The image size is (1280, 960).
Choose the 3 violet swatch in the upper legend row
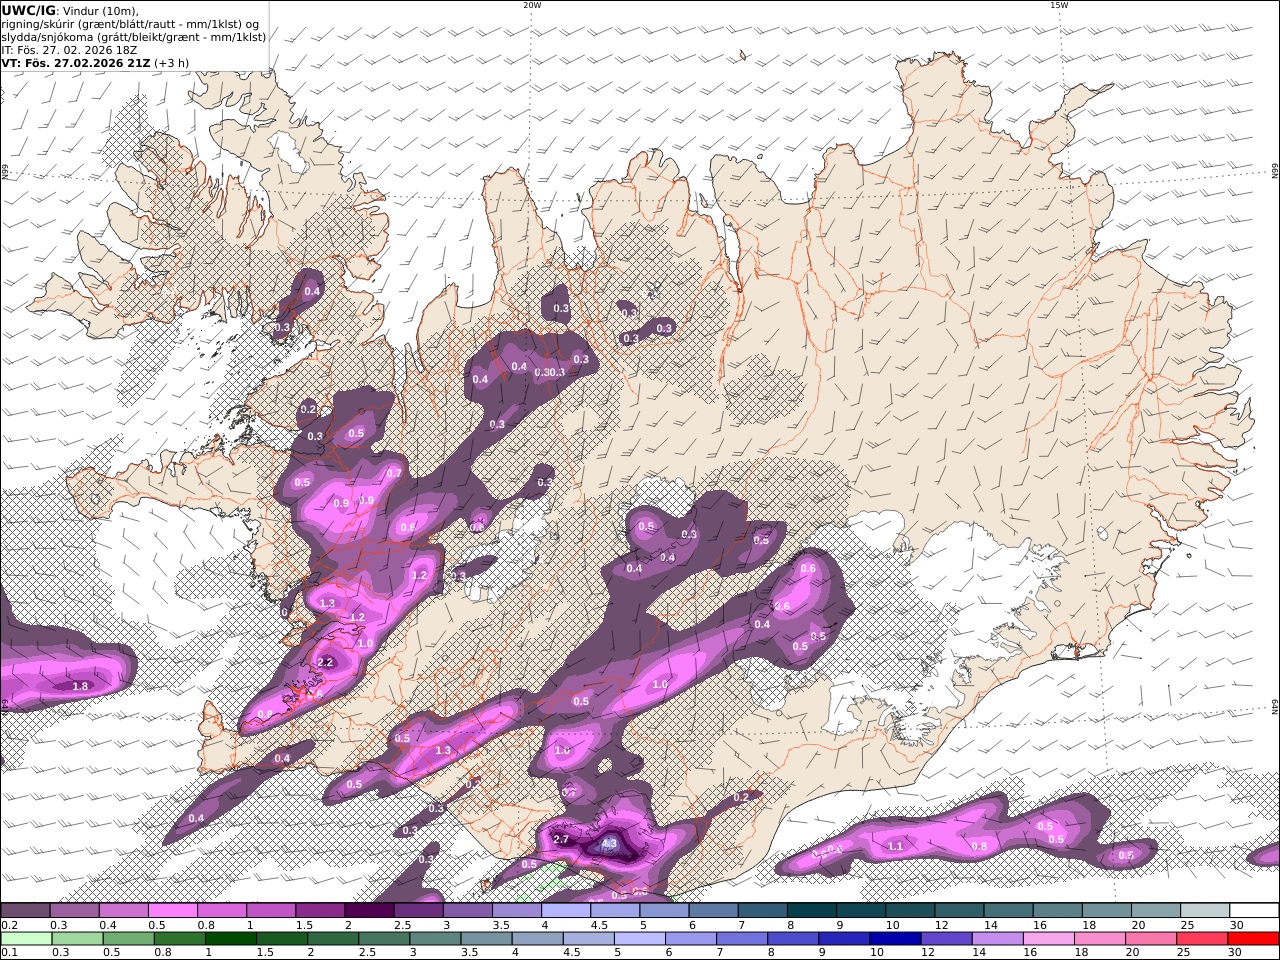click(468, 911)
